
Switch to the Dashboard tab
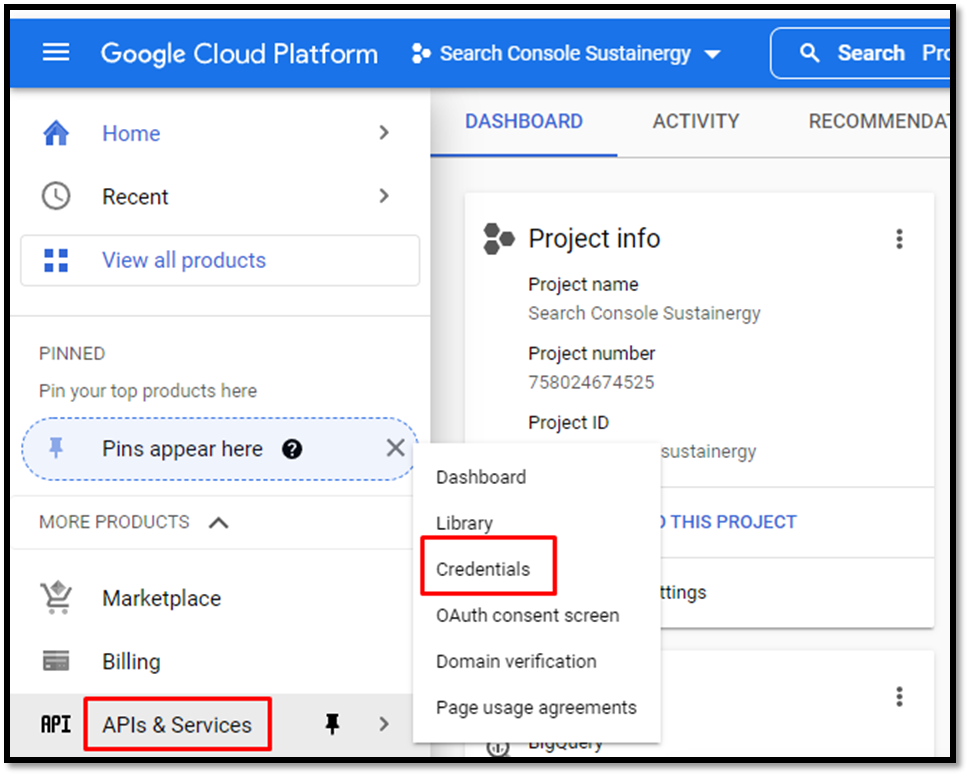point(524,121)
